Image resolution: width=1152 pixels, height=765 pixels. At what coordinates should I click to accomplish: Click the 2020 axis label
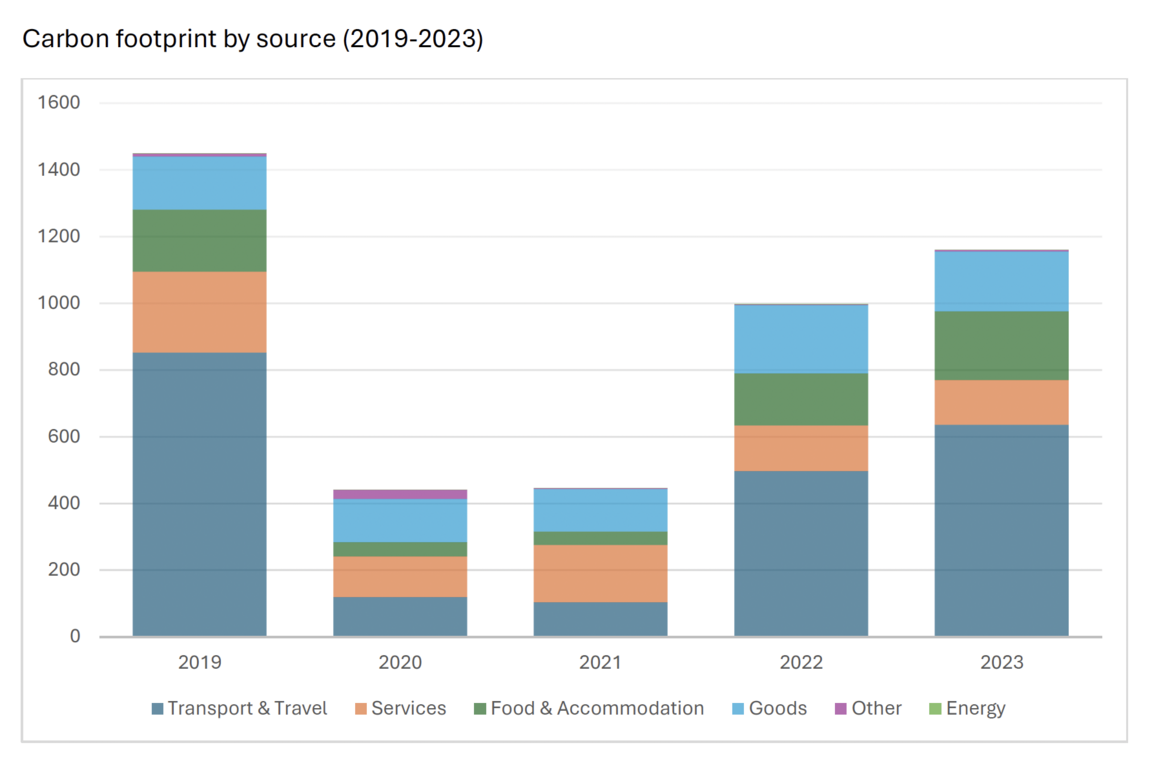pos(400,662)
